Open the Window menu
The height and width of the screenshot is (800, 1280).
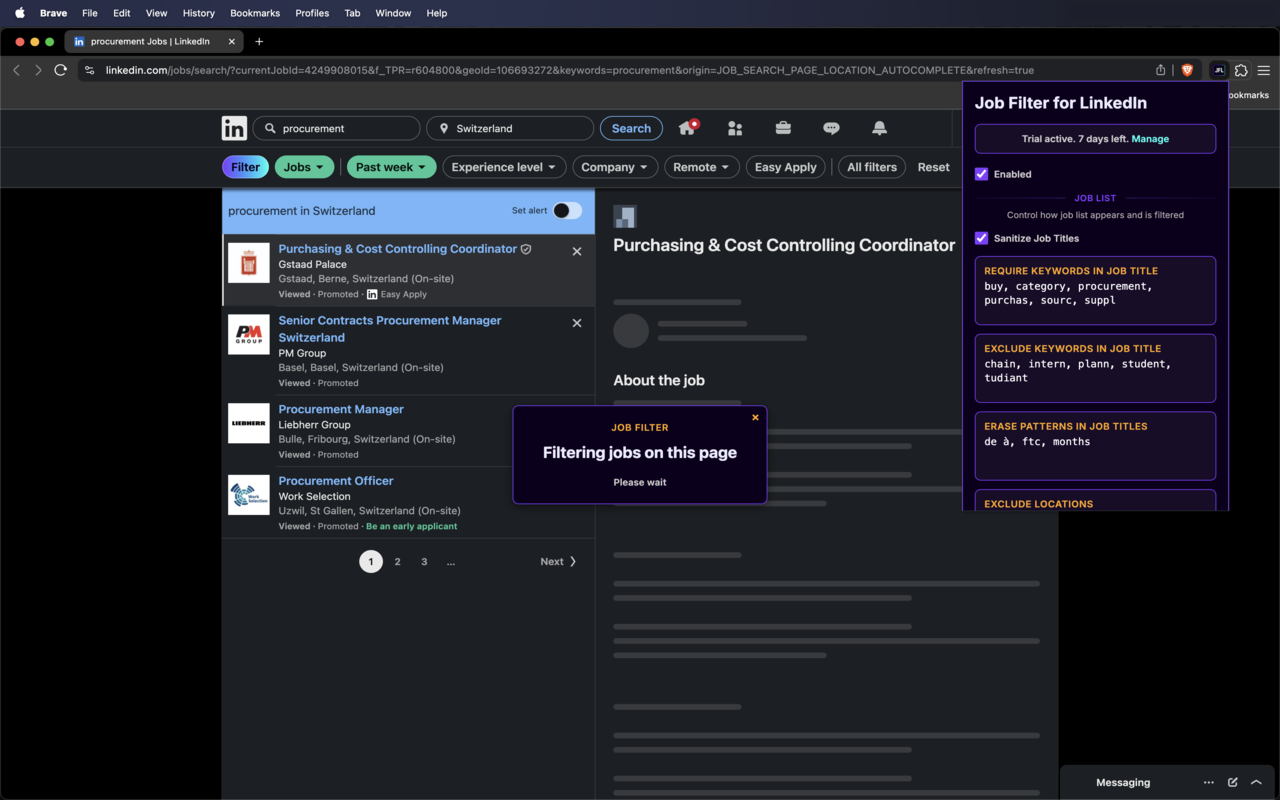pyautogui.click(x=393, y=13)
